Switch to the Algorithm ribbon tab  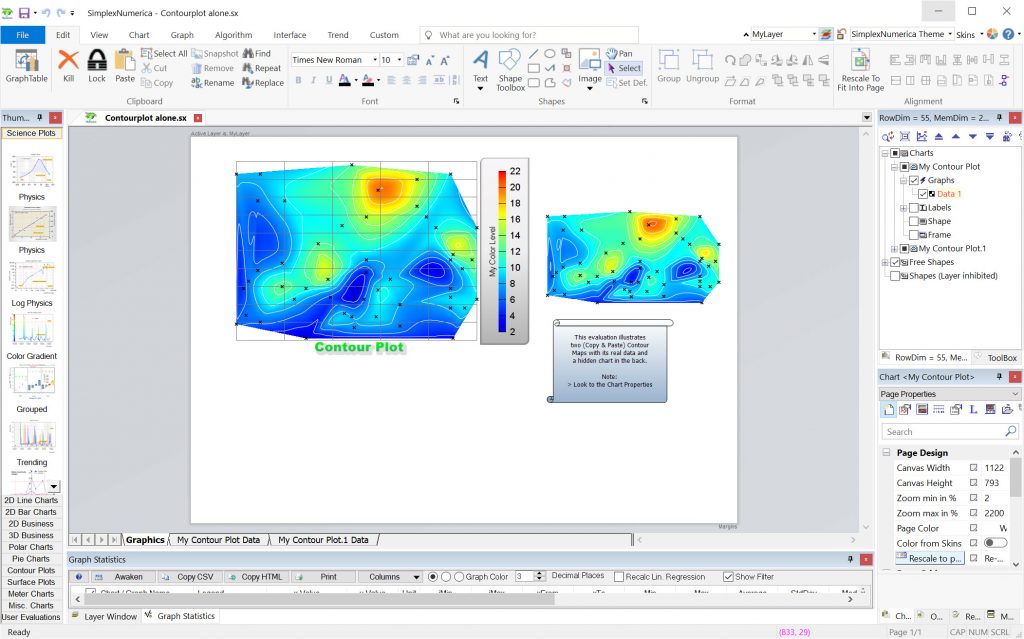coord(233,35)
